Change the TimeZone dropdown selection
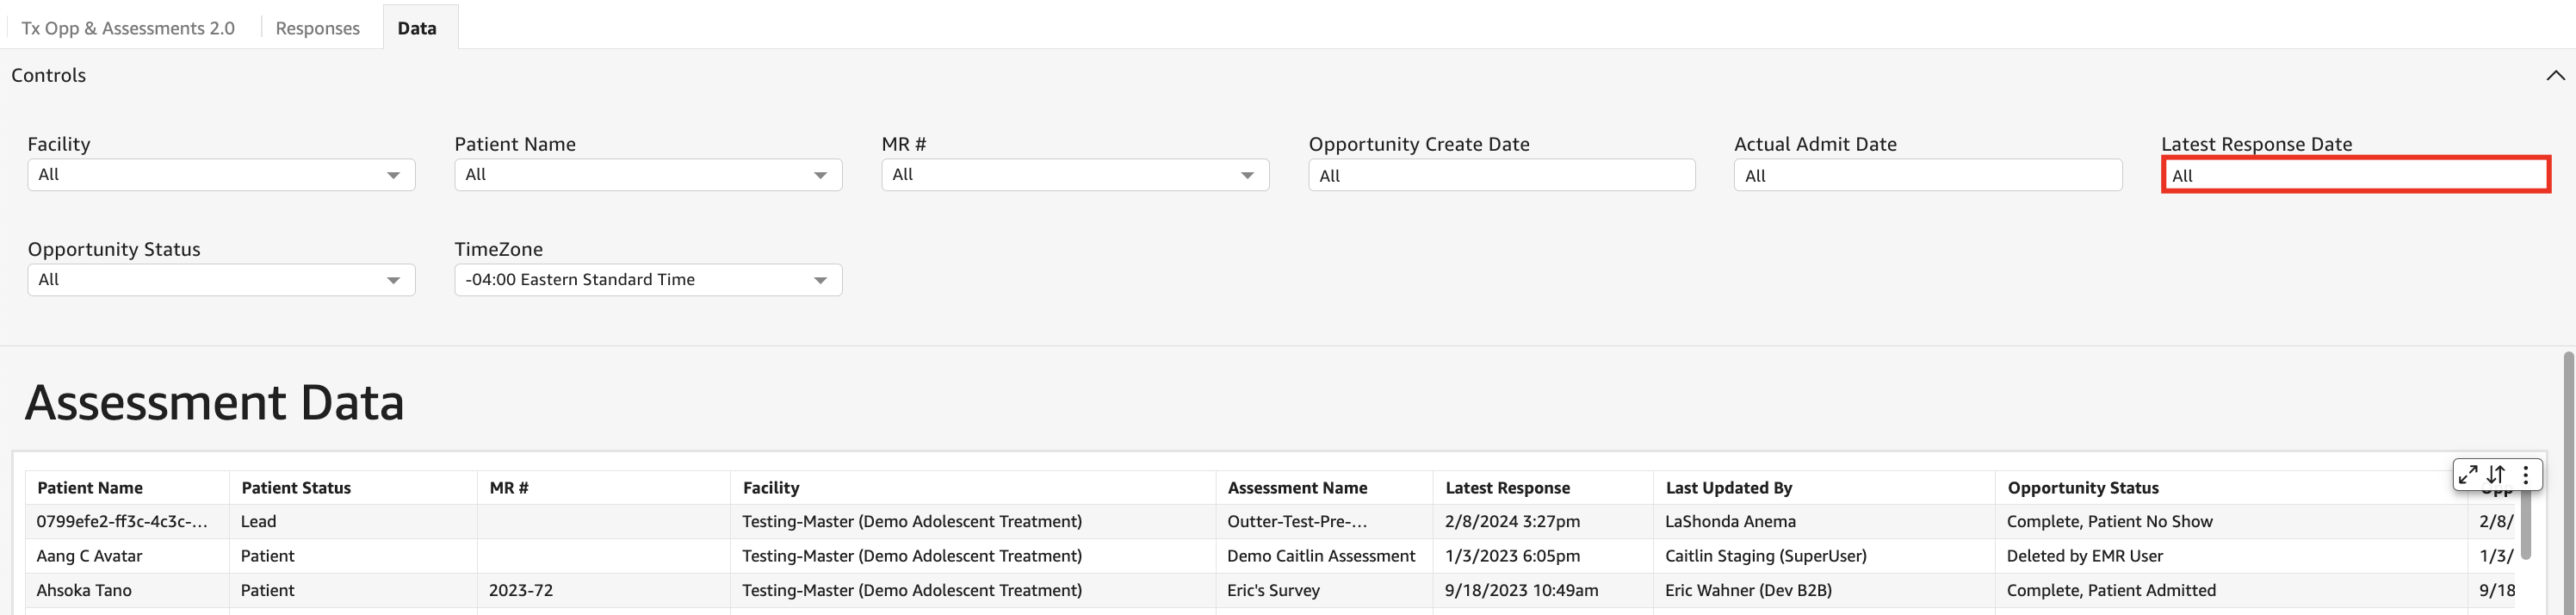Screen dimensions: 2576x615 point(647,280)
